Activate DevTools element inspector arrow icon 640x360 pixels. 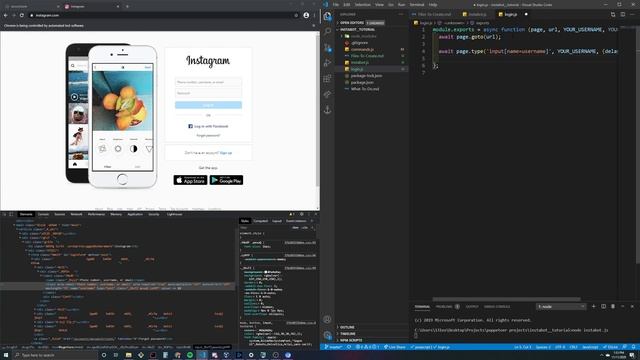[4, 214]
